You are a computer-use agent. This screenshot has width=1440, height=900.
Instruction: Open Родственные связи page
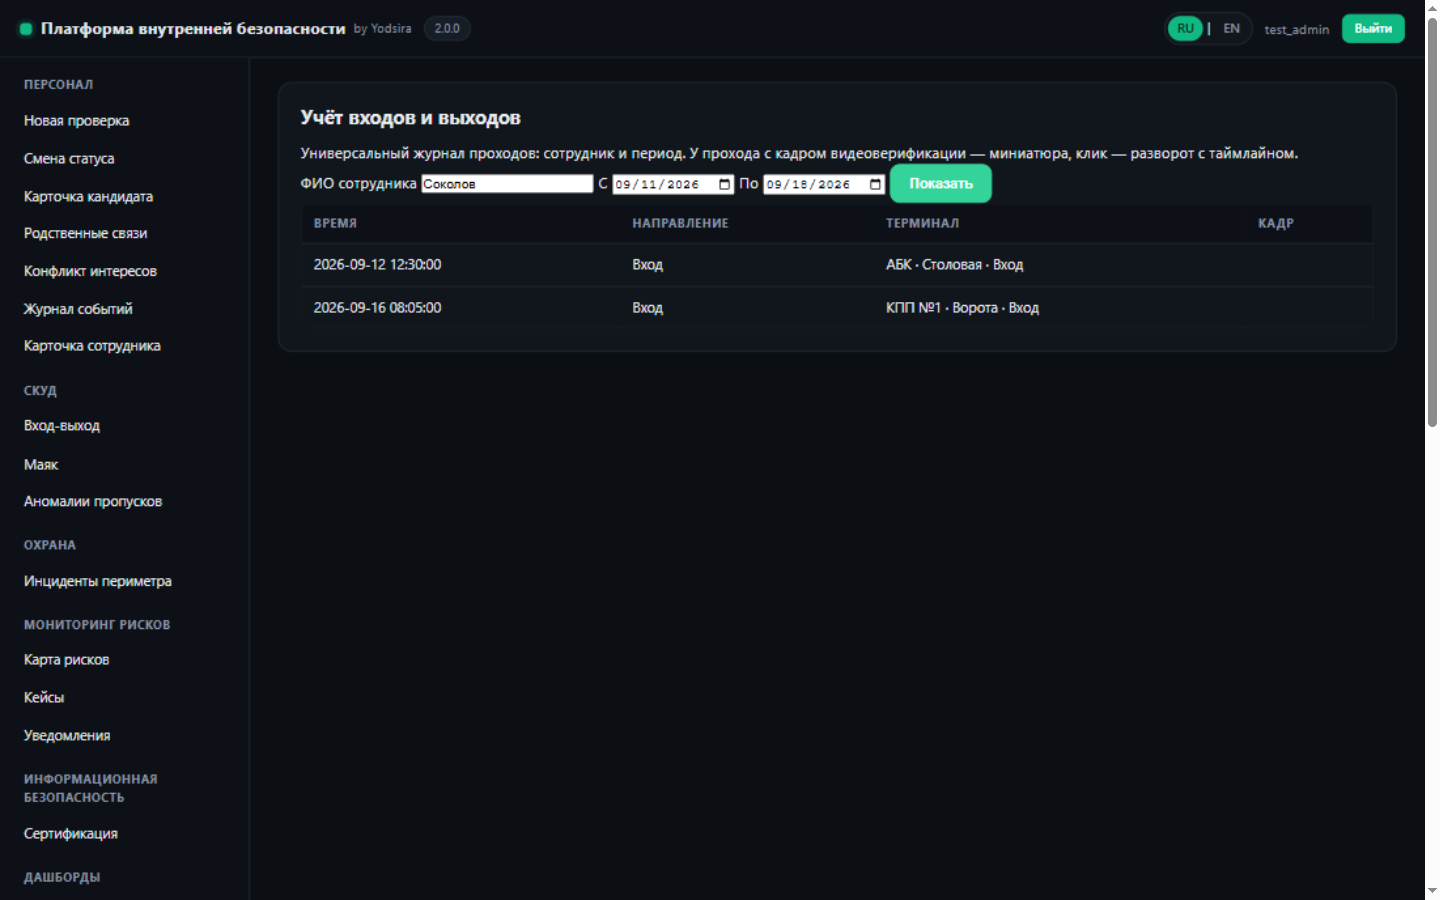pyautogui.click(x=85, y=234)
